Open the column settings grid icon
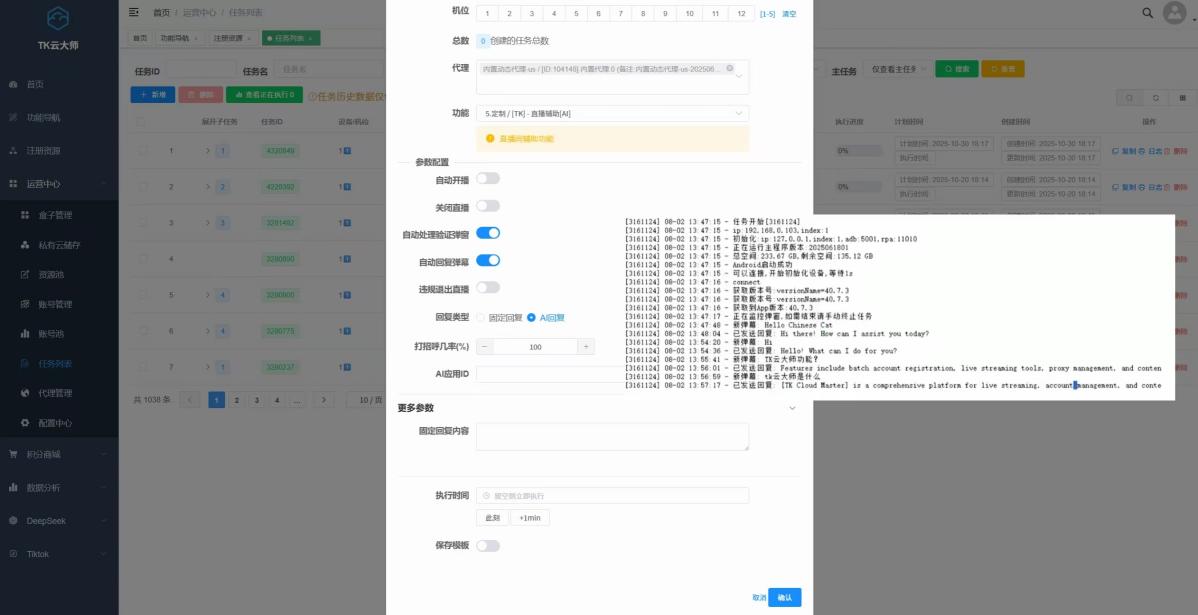This screenshot has width=1198, height=615. click(x=1183, y=99)
